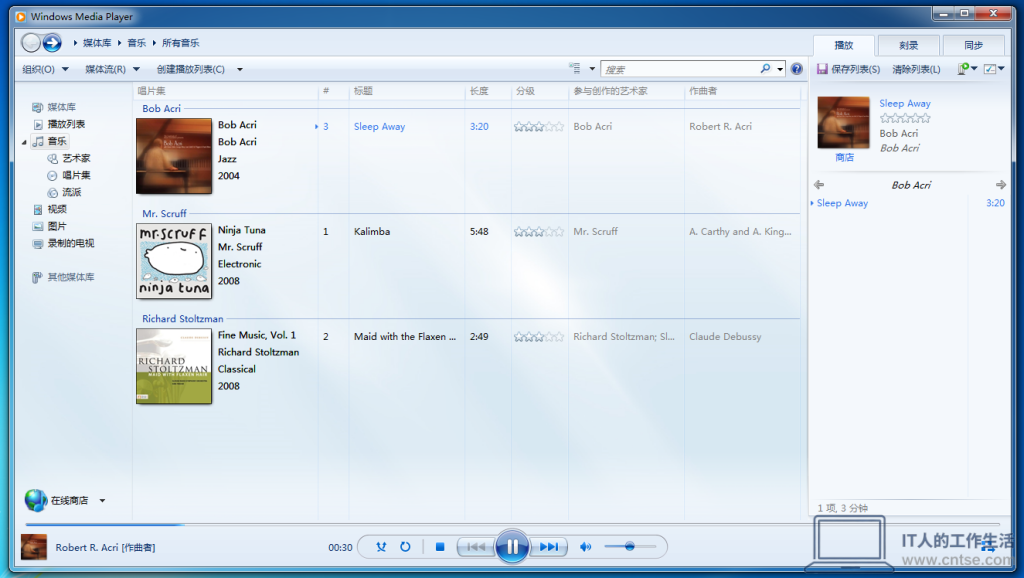Select the Kalimba track title

372,231
